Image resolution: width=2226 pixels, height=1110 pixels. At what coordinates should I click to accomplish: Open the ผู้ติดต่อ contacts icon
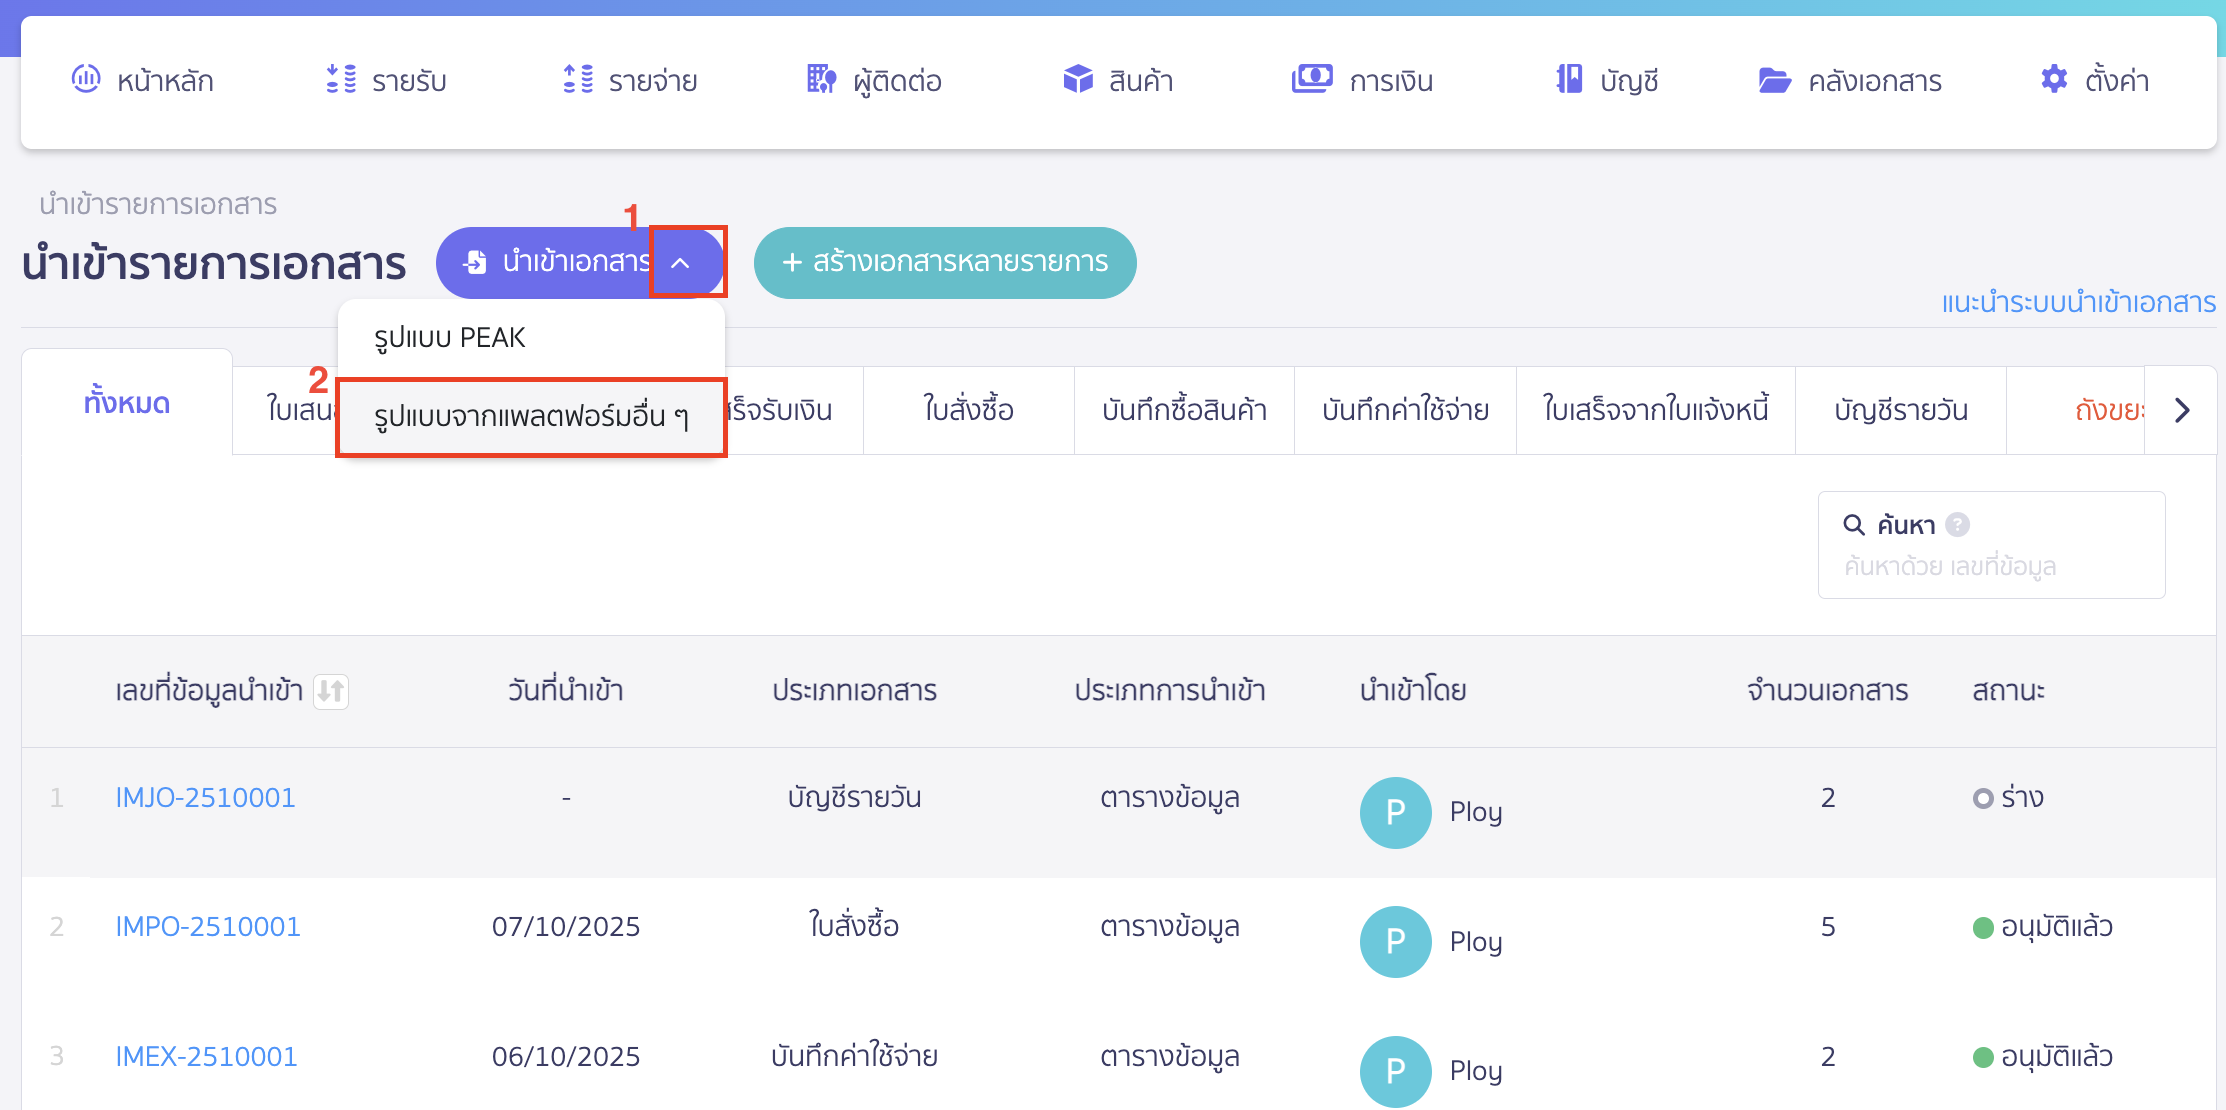tap(820, 79)
